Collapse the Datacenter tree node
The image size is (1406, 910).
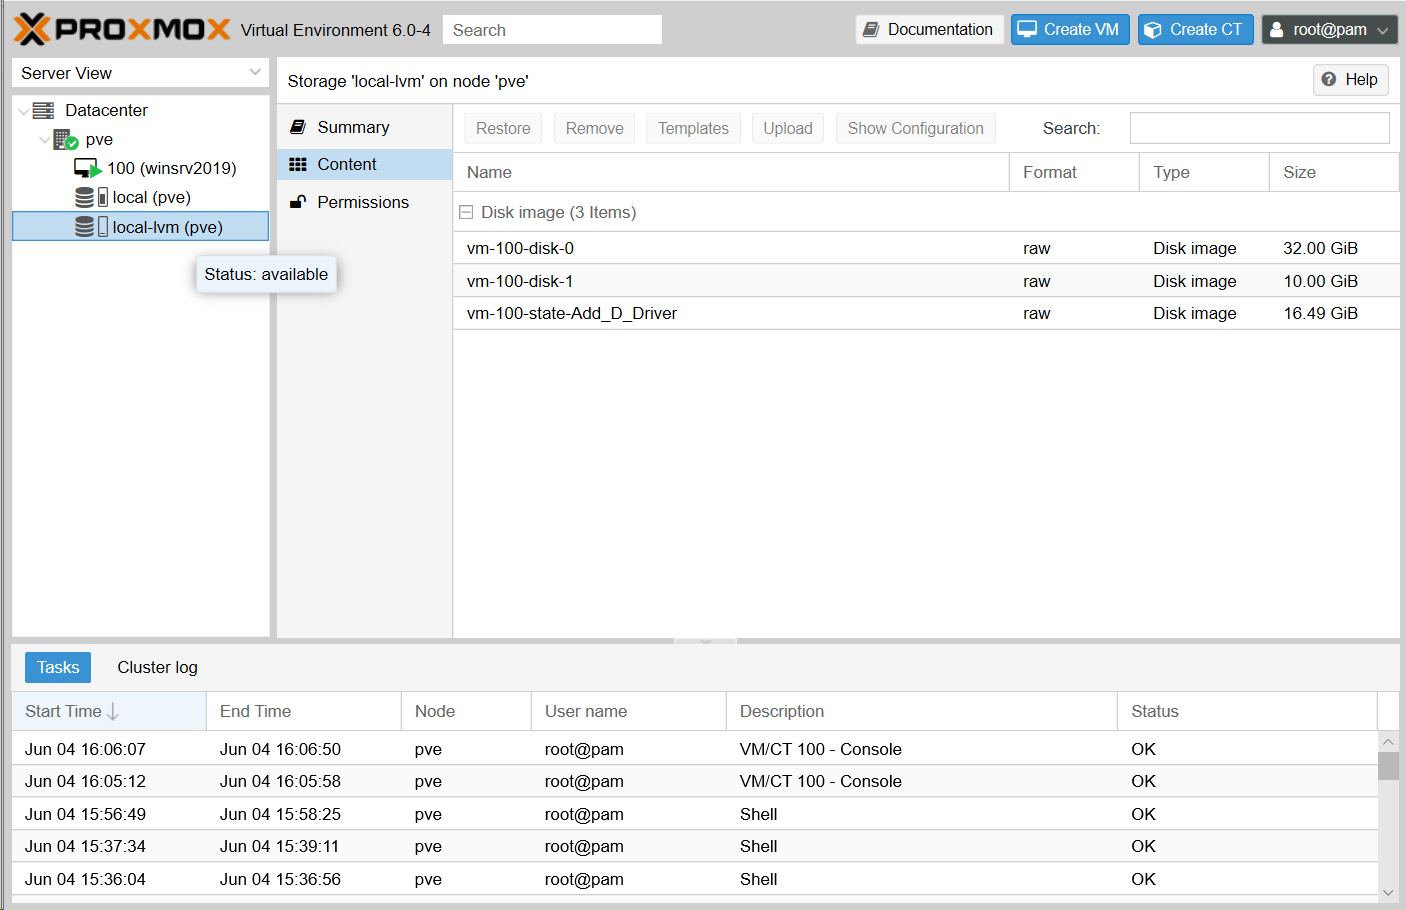click(x=24, y=111)
